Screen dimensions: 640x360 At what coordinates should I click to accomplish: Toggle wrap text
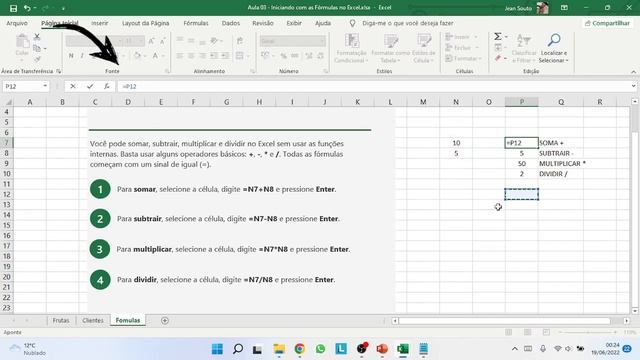pyautogui.click(x=240, y=41)
